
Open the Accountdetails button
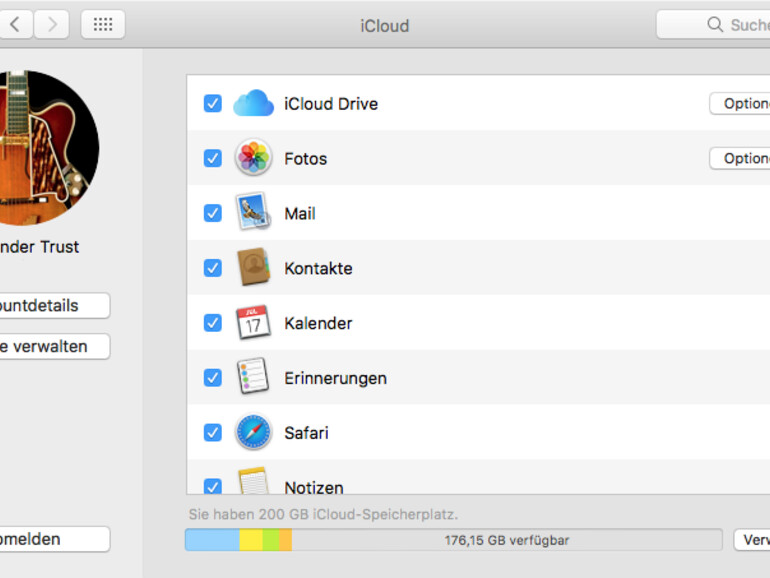coord(55,305)
